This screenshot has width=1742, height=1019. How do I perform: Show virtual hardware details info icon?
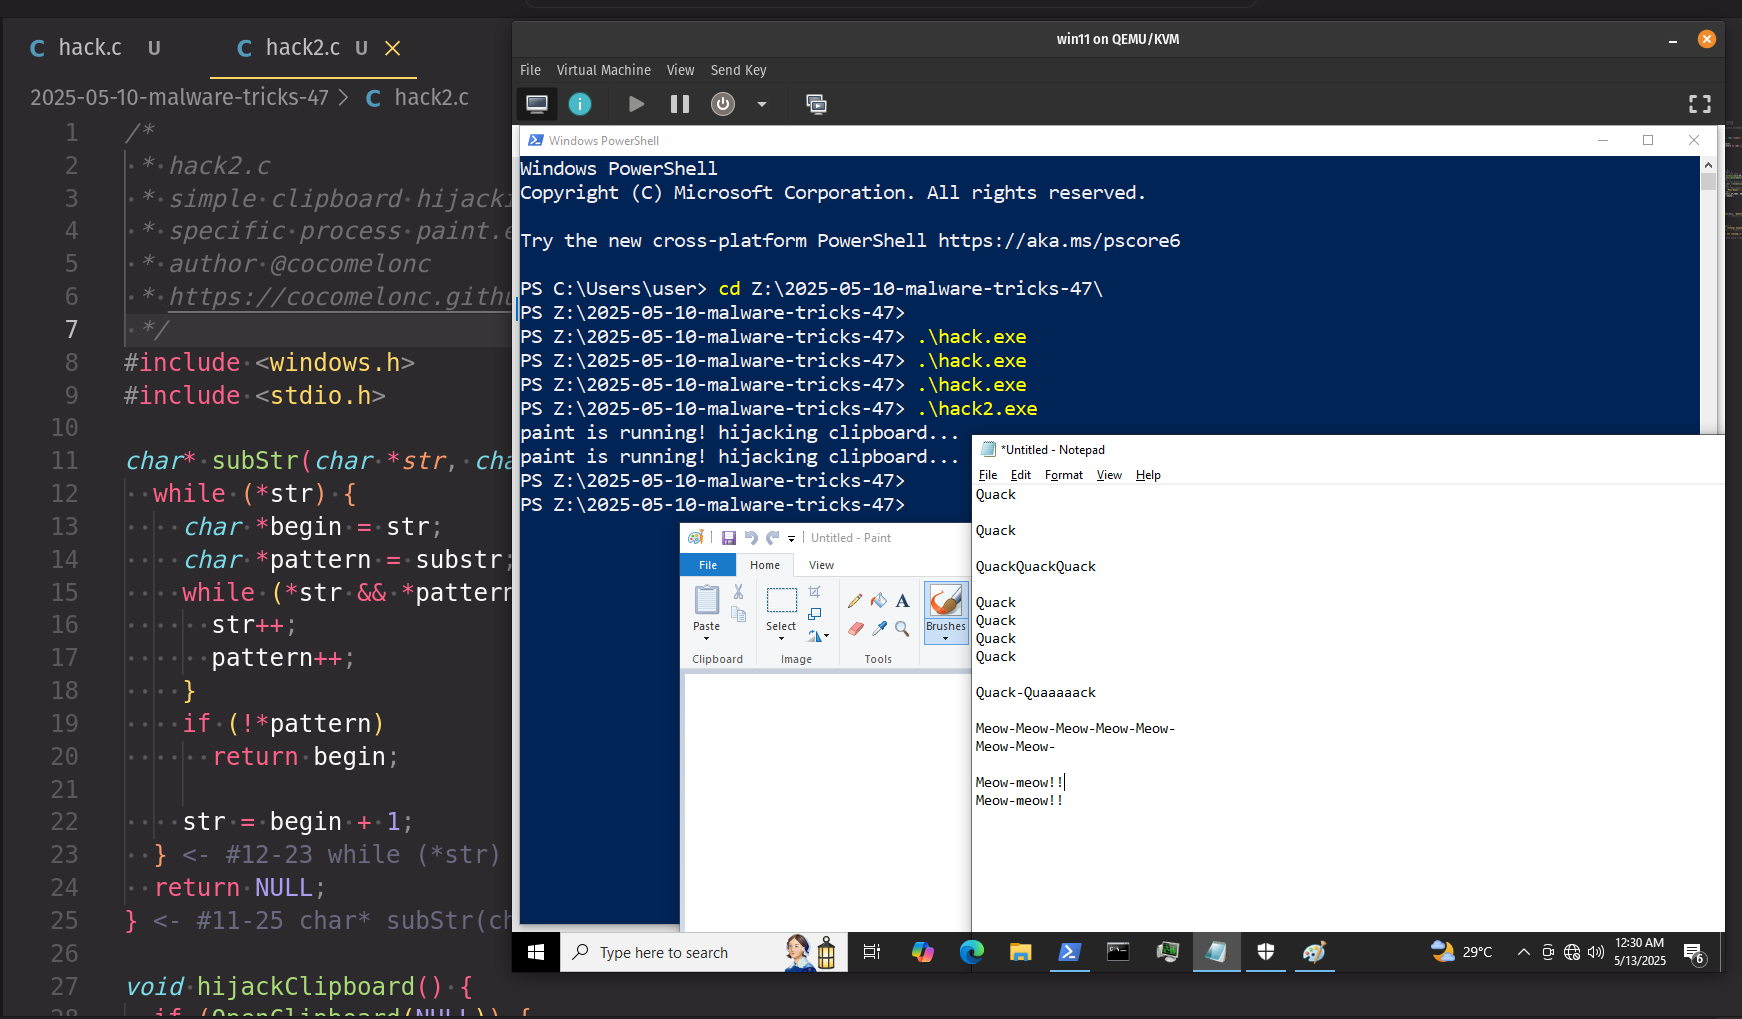(580, 104)
